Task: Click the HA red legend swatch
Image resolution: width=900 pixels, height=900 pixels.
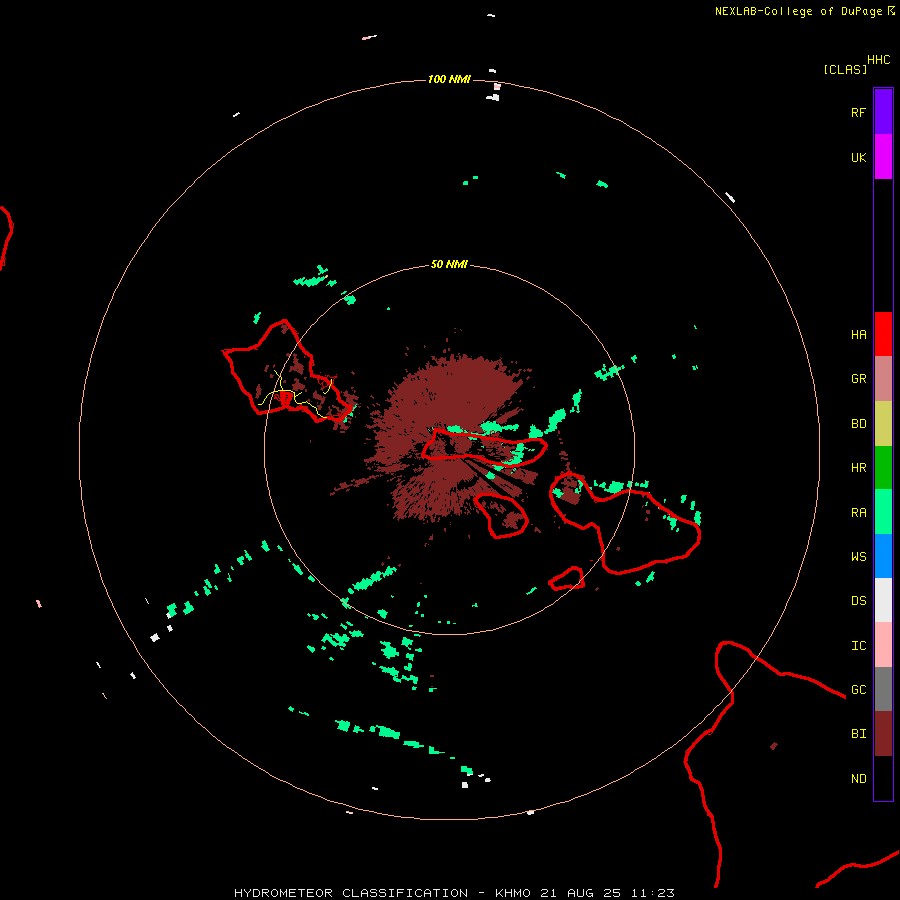Action: (x=883, y=334)
